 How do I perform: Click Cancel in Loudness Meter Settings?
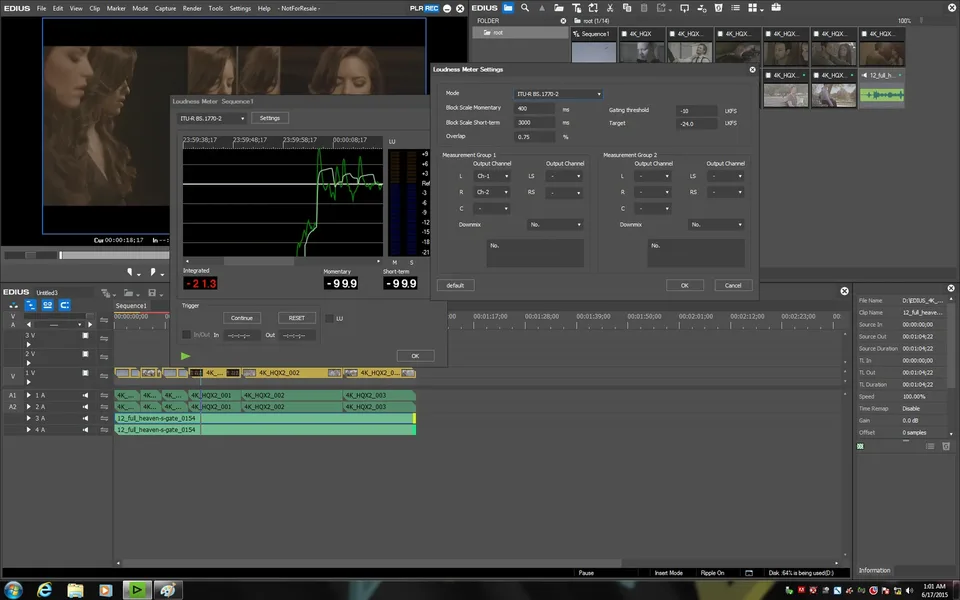pos(733,285)
